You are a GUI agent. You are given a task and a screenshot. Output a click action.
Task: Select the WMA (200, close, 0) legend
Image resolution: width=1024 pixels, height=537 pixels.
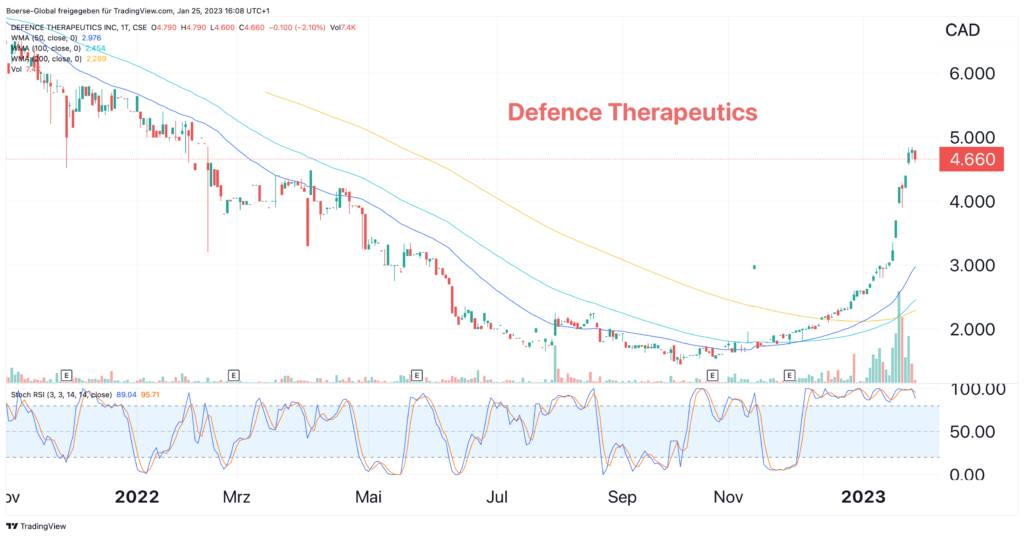47,59
